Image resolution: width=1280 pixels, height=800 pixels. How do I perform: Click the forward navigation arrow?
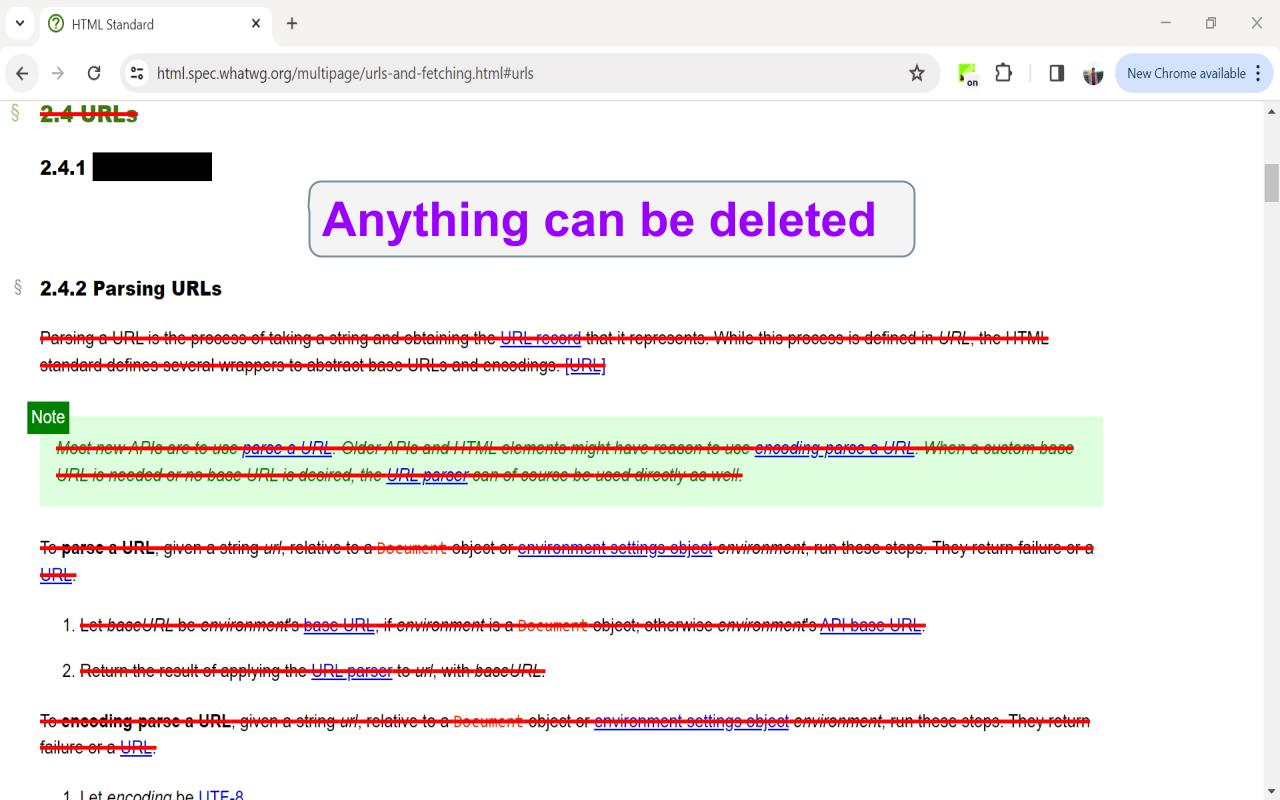(x=58, y=73)
